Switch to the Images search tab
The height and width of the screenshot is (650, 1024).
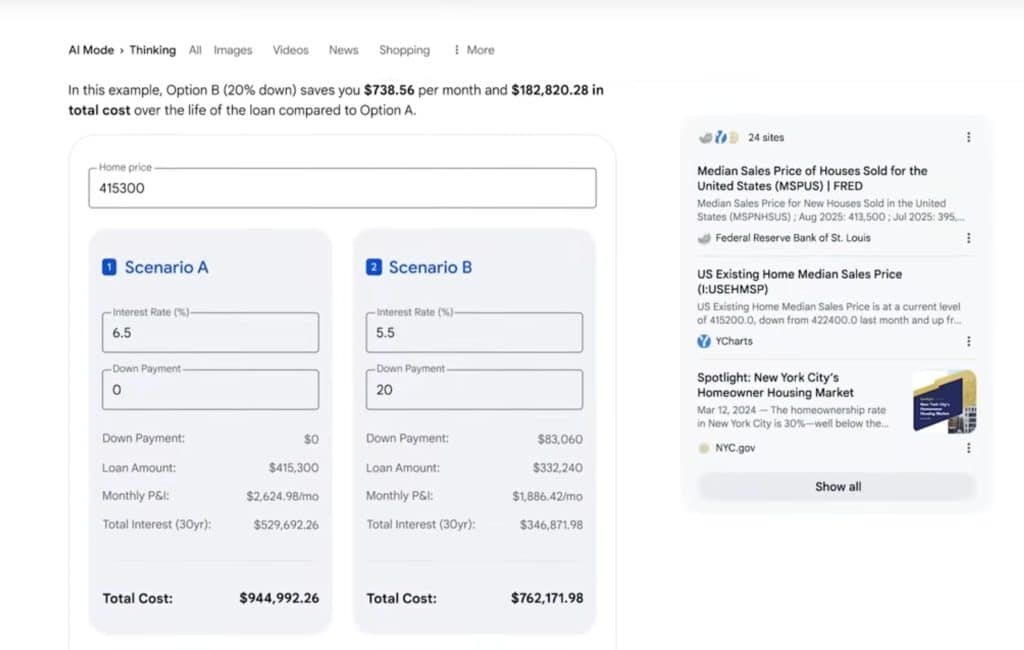point(233,49)
